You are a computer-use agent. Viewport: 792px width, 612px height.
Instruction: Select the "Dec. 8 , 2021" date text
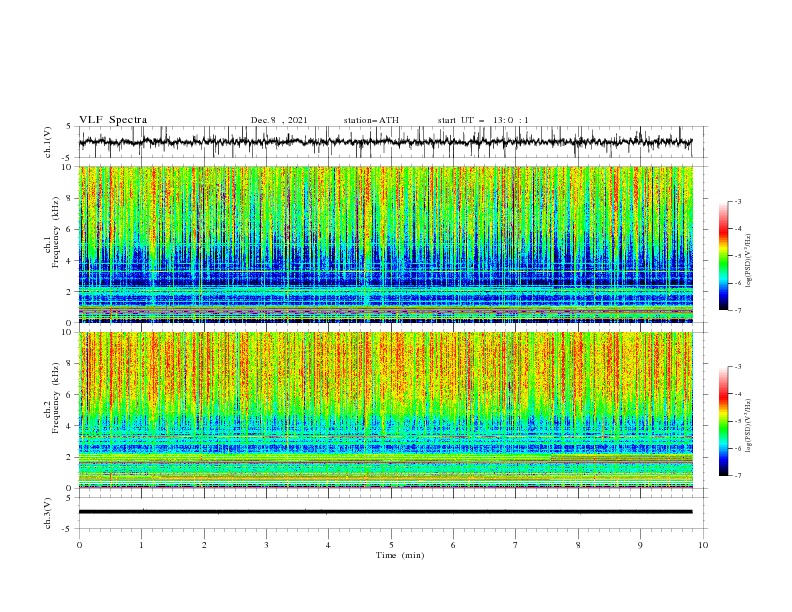[279, 120]
